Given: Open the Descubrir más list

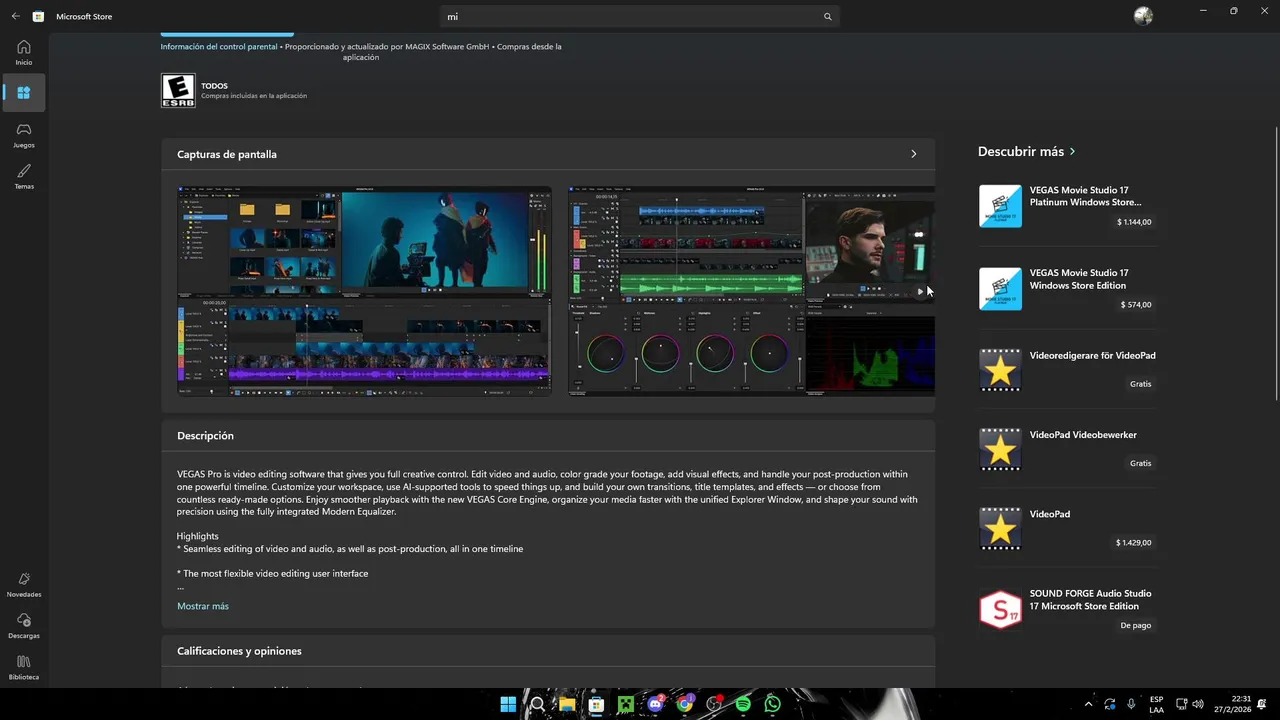Looking at the screenshot, I should click(x=1027, y=151).
